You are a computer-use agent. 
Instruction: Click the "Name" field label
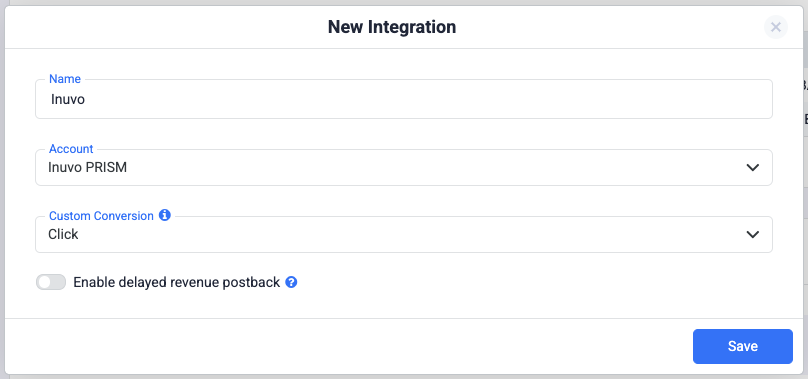coord(65,79)
